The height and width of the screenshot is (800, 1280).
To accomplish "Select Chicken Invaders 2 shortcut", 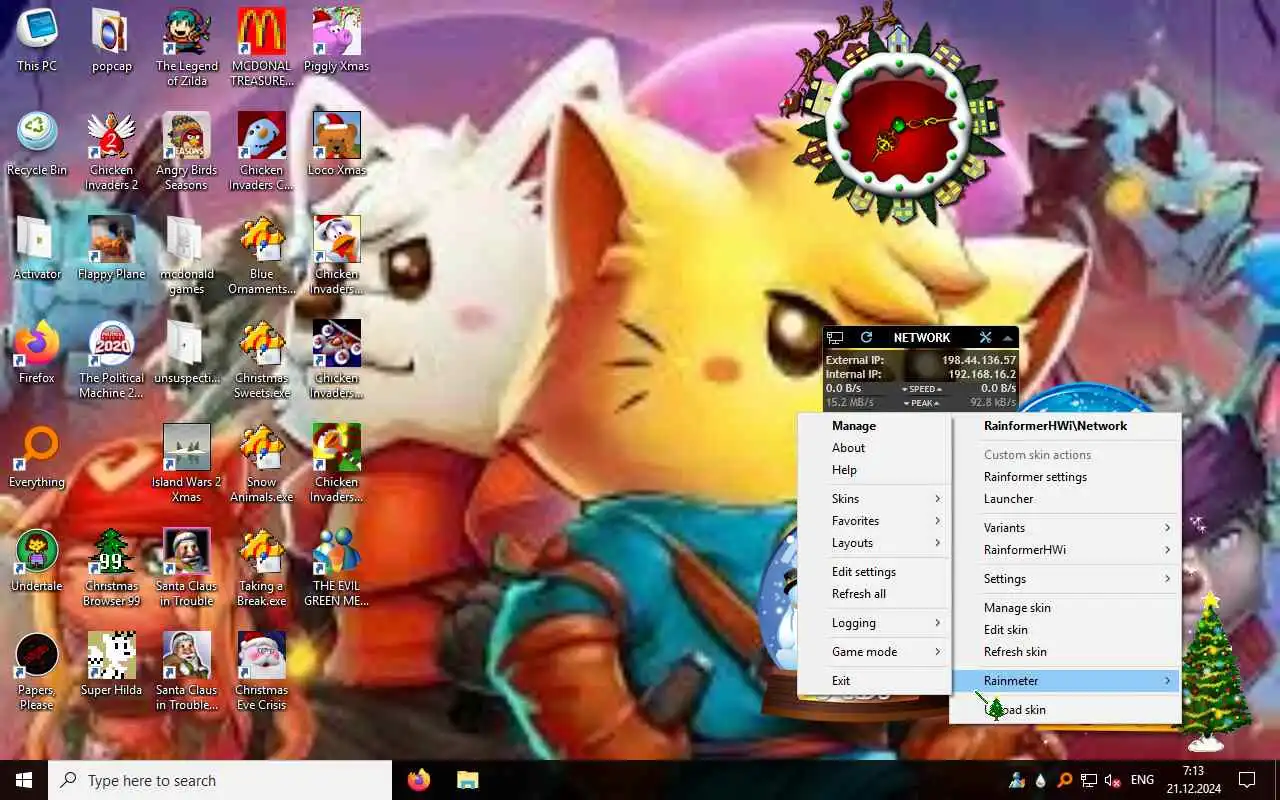I will 112,151.
